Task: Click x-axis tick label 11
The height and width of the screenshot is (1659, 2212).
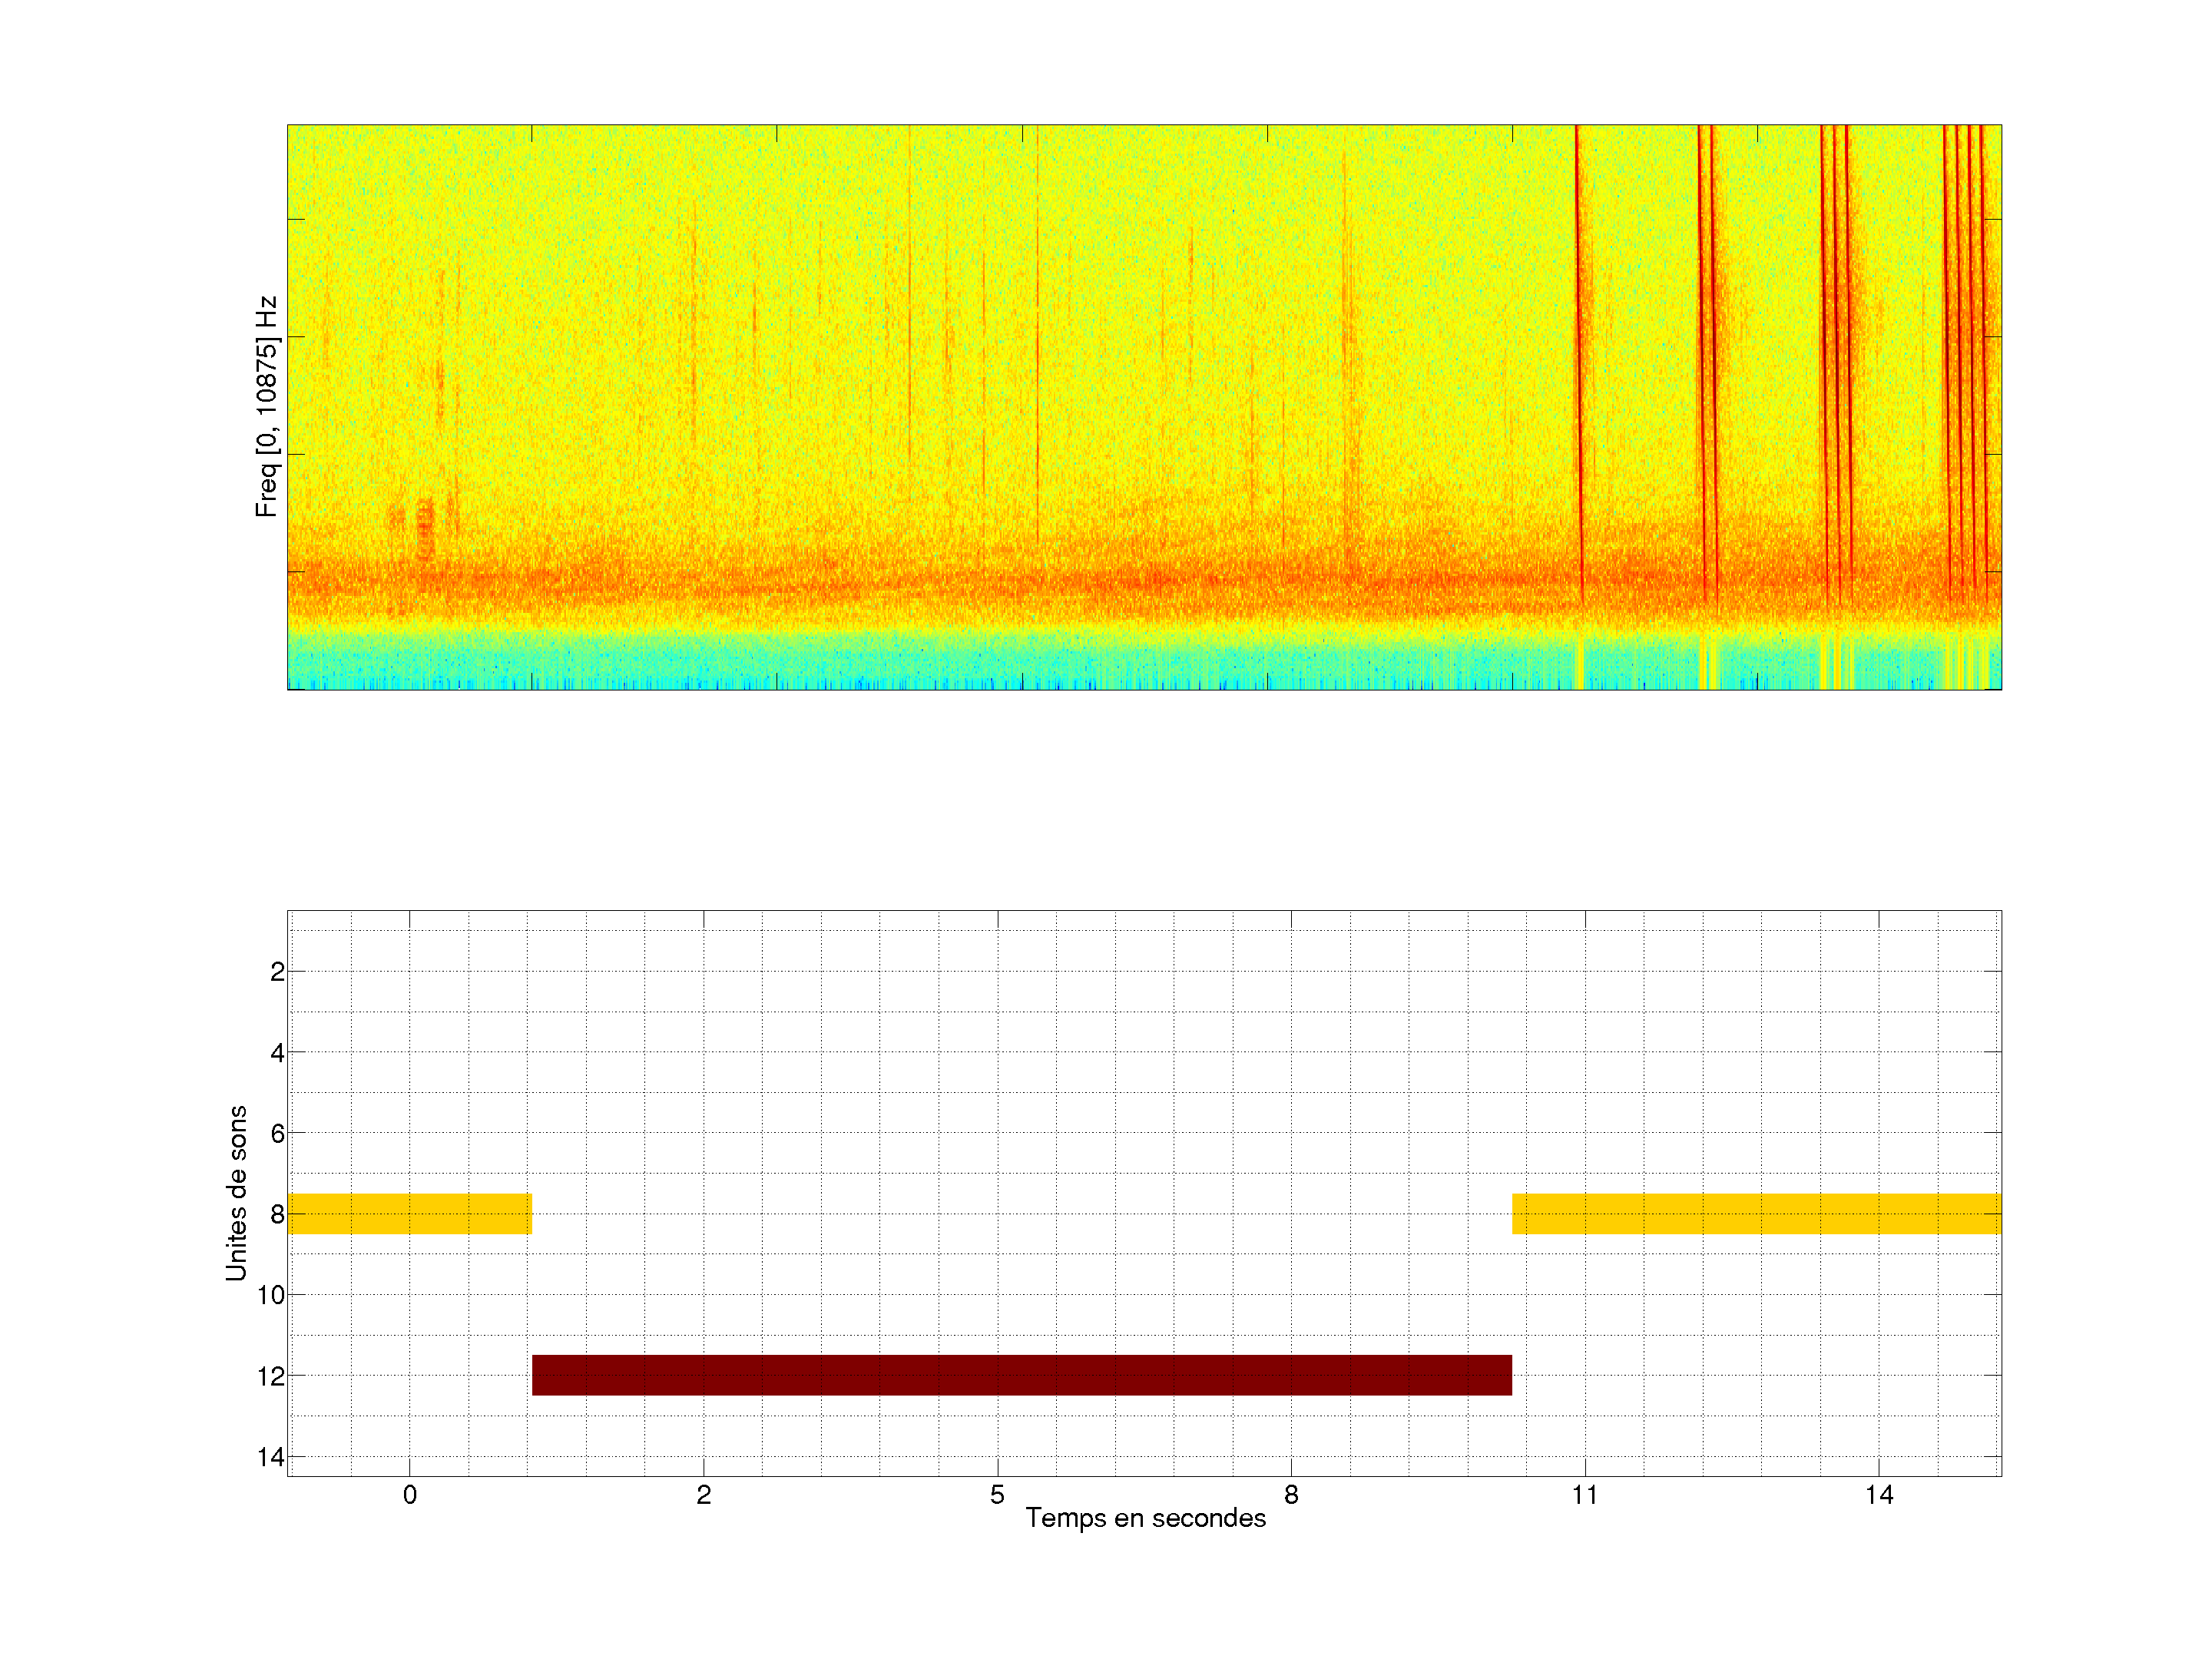Action: click(1584, 1495)
